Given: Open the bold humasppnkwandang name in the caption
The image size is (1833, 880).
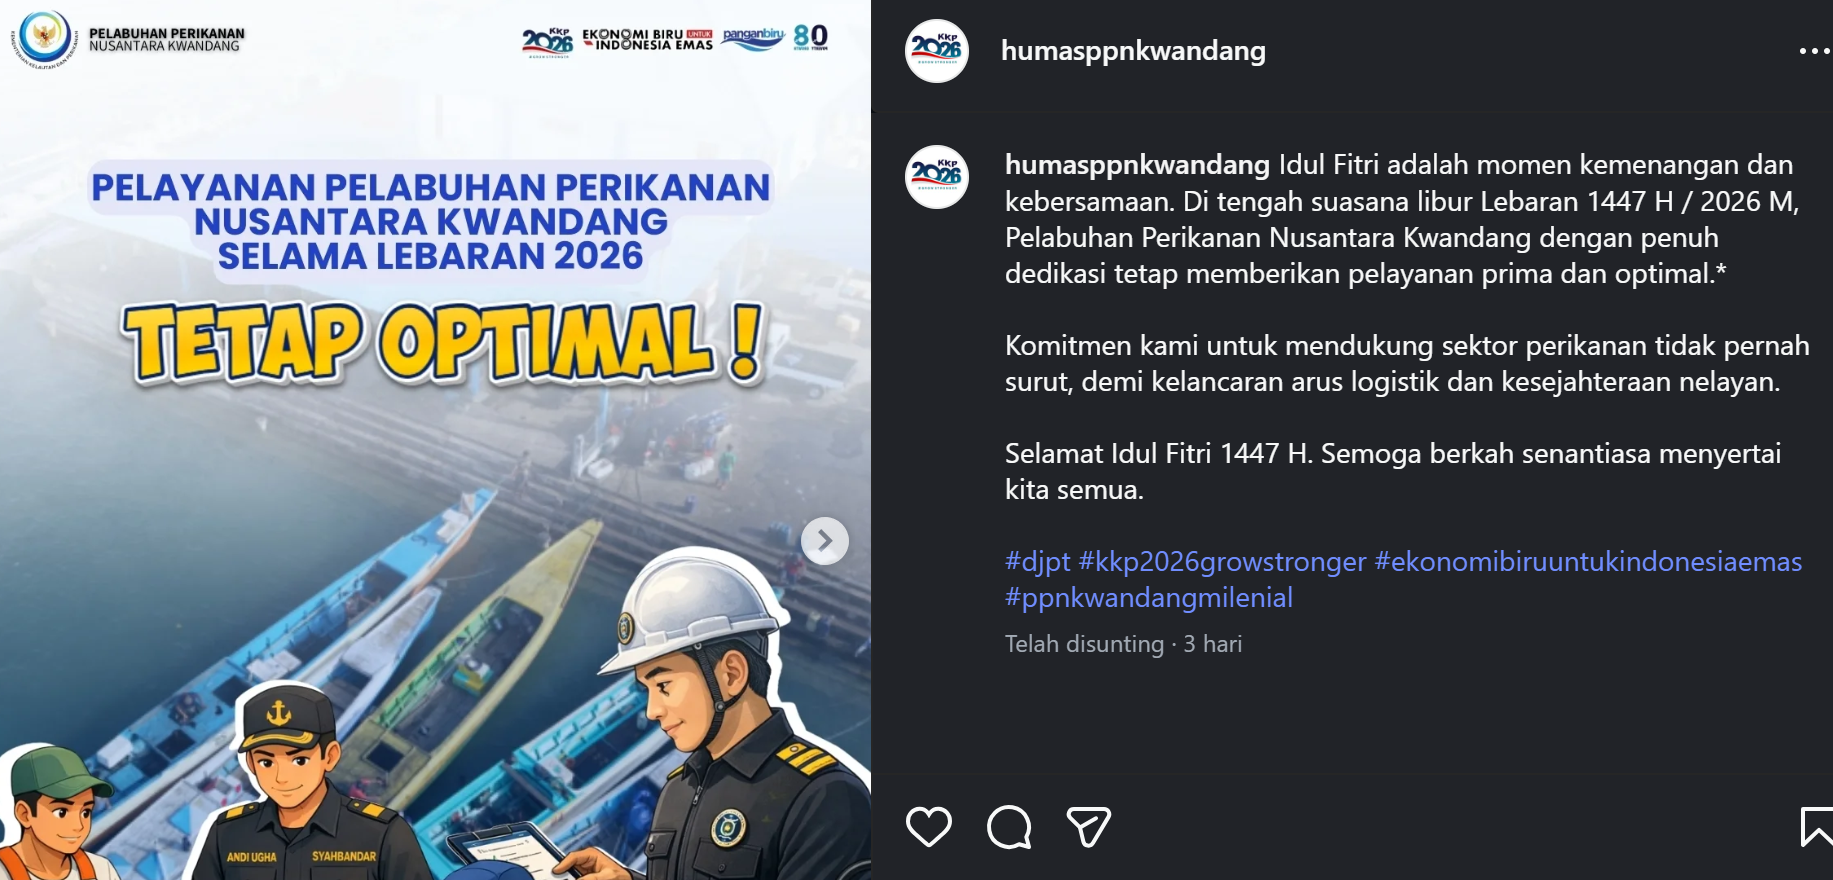Looking at the screenshot, I should pos(1137,165).
